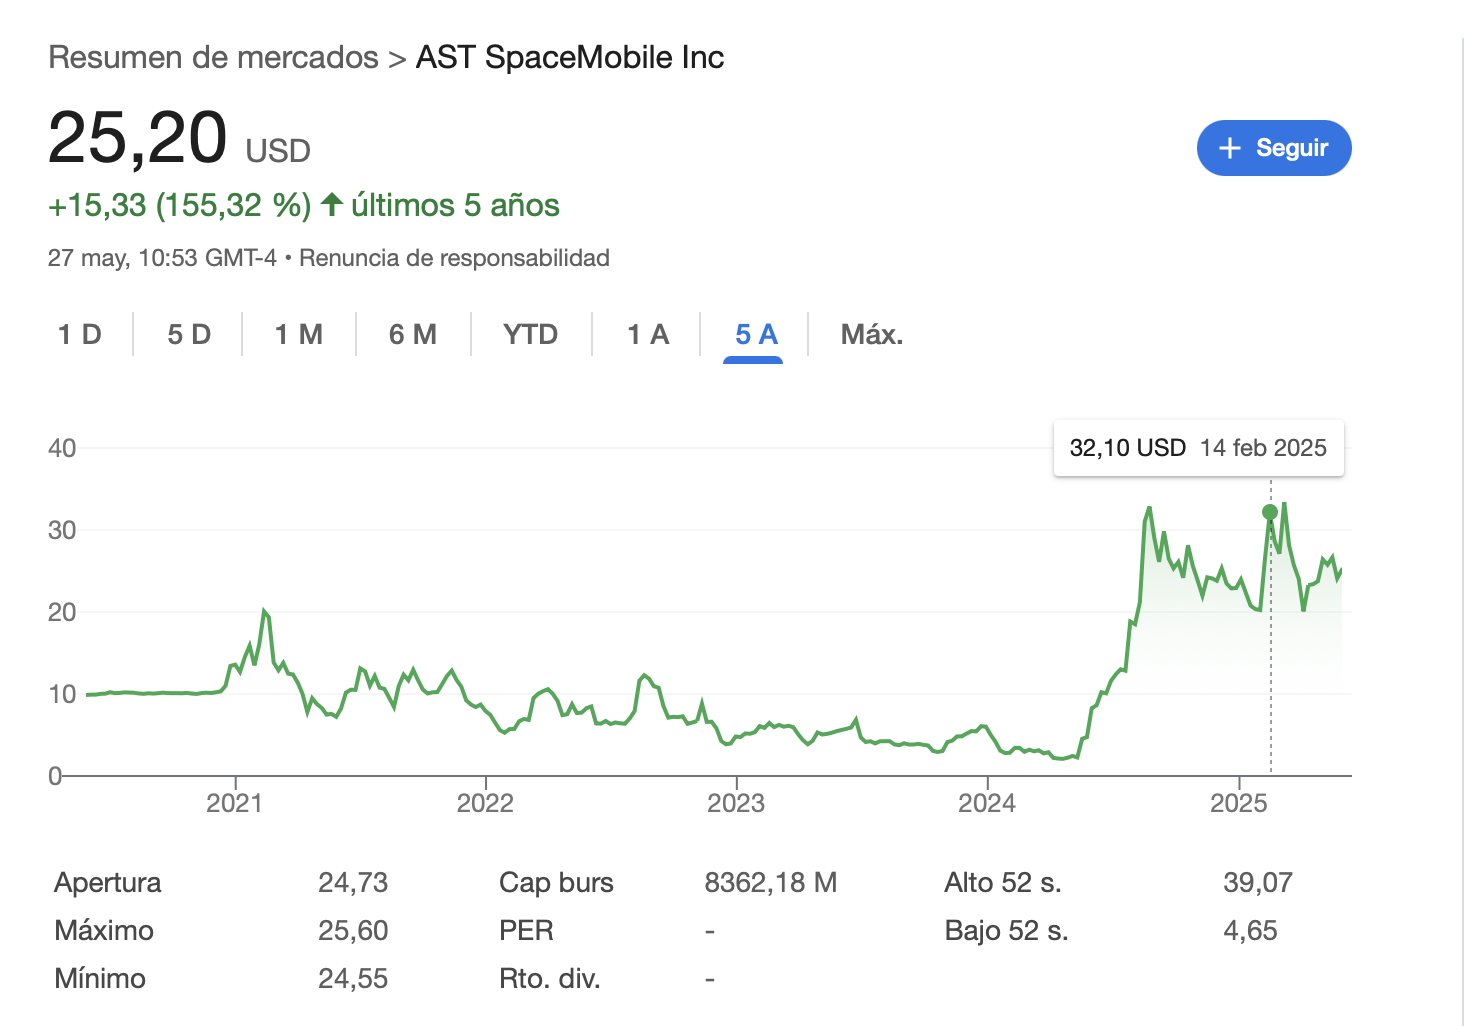Click the Alto 52 s. value 39,07
This screenshot has height=1026, width=1464.
pyautogui.click(x=1258, y=882)
